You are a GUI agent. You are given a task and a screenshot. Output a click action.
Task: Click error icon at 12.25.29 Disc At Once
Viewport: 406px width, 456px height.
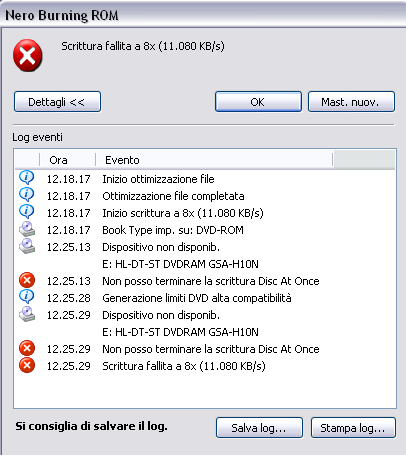click(27, 348)
